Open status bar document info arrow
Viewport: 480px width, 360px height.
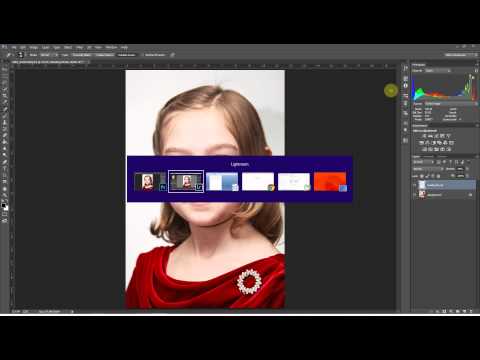[x=72, y=311]
